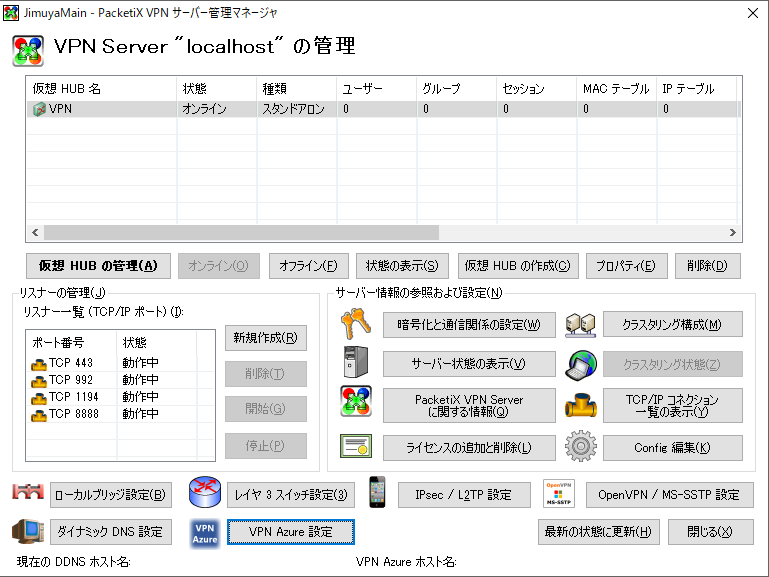The width and height of the screenshot is (769, 577).
Task: Click the keys icon for encryption settings
Action: pyautogui.click(x=356, y=324)
